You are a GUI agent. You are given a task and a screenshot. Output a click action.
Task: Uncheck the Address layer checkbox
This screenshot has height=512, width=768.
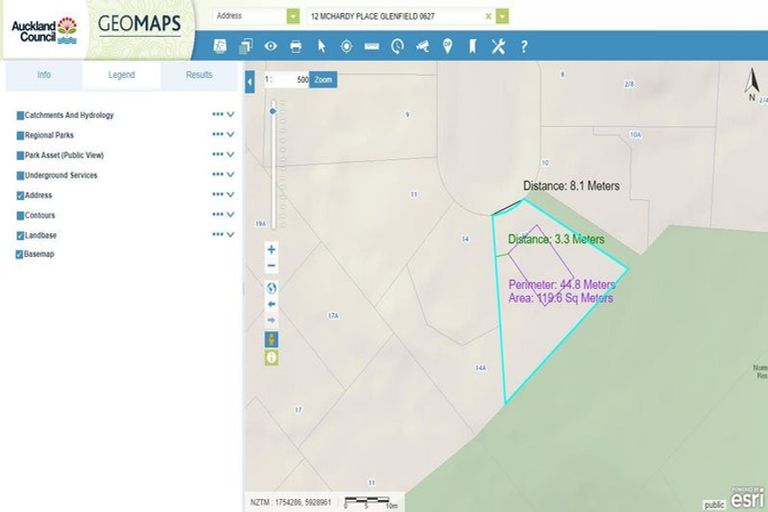click(20, 196)
